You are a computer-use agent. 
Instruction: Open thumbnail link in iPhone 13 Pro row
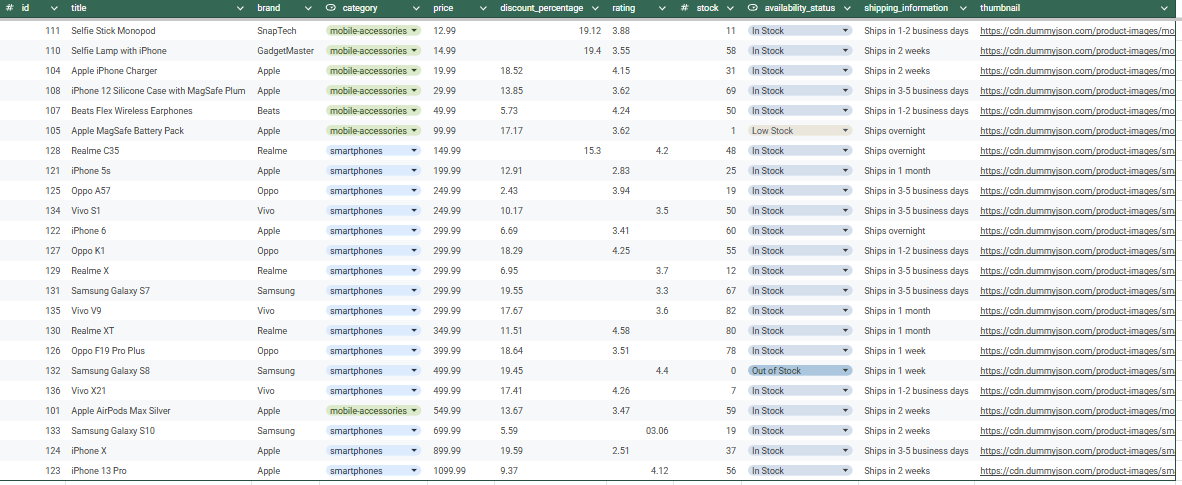[x=1077, y=471]
